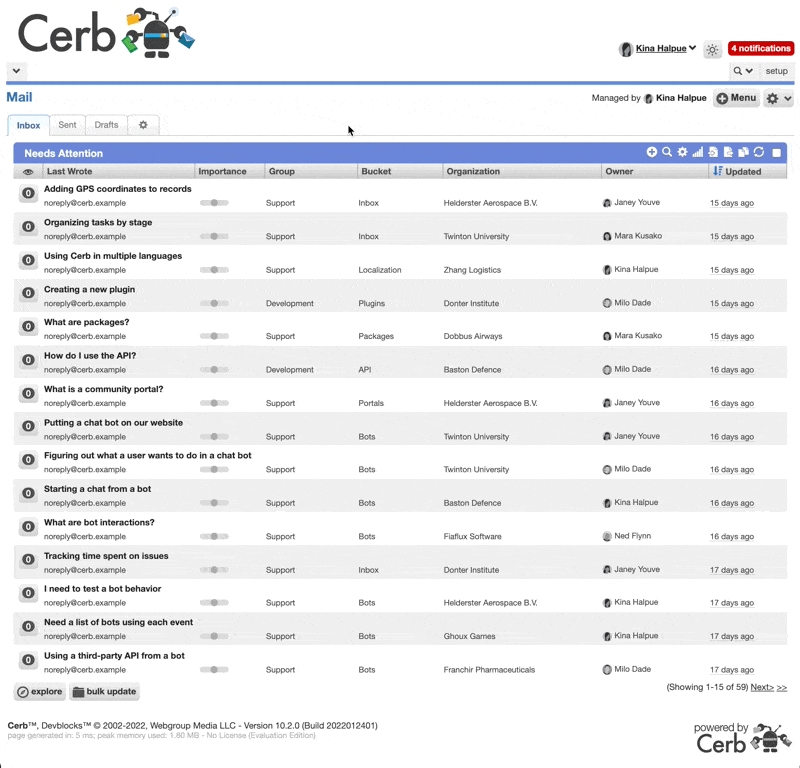Click Kina Halpue's avatar on Starting a chat from a bot
This screenshot has height=768, width=800.
pos(607,503)
